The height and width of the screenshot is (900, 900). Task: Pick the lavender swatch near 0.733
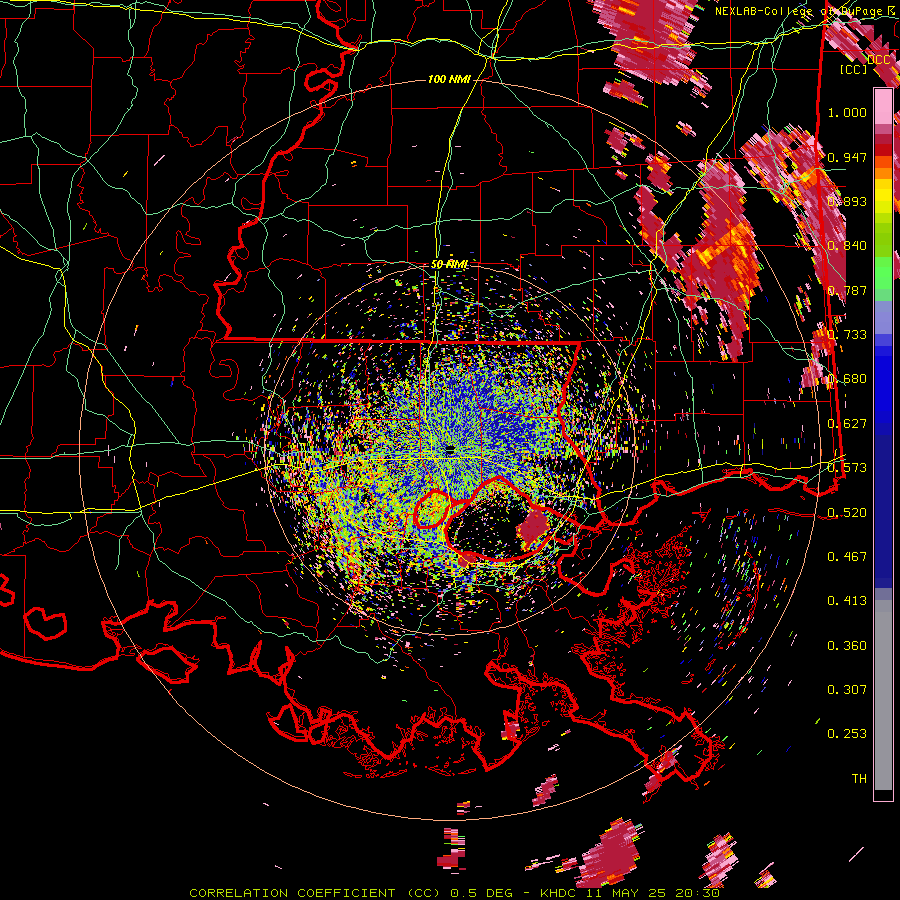883,317
